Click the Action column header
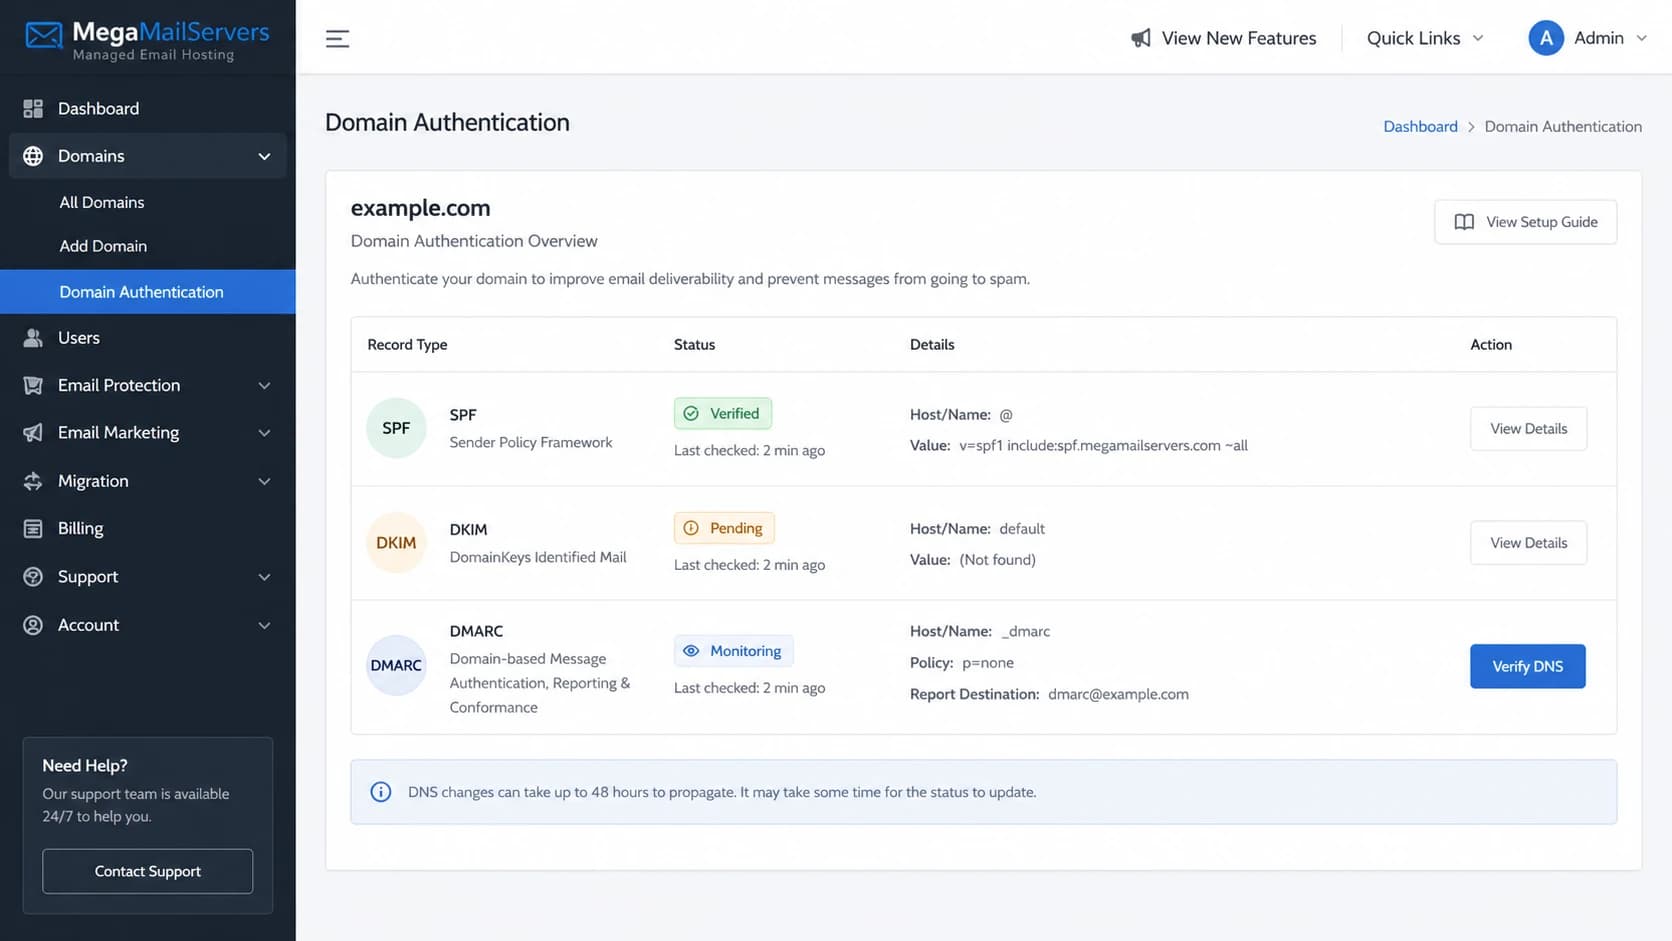The height and width of the screenshot is (941, 1672). 1491,344
